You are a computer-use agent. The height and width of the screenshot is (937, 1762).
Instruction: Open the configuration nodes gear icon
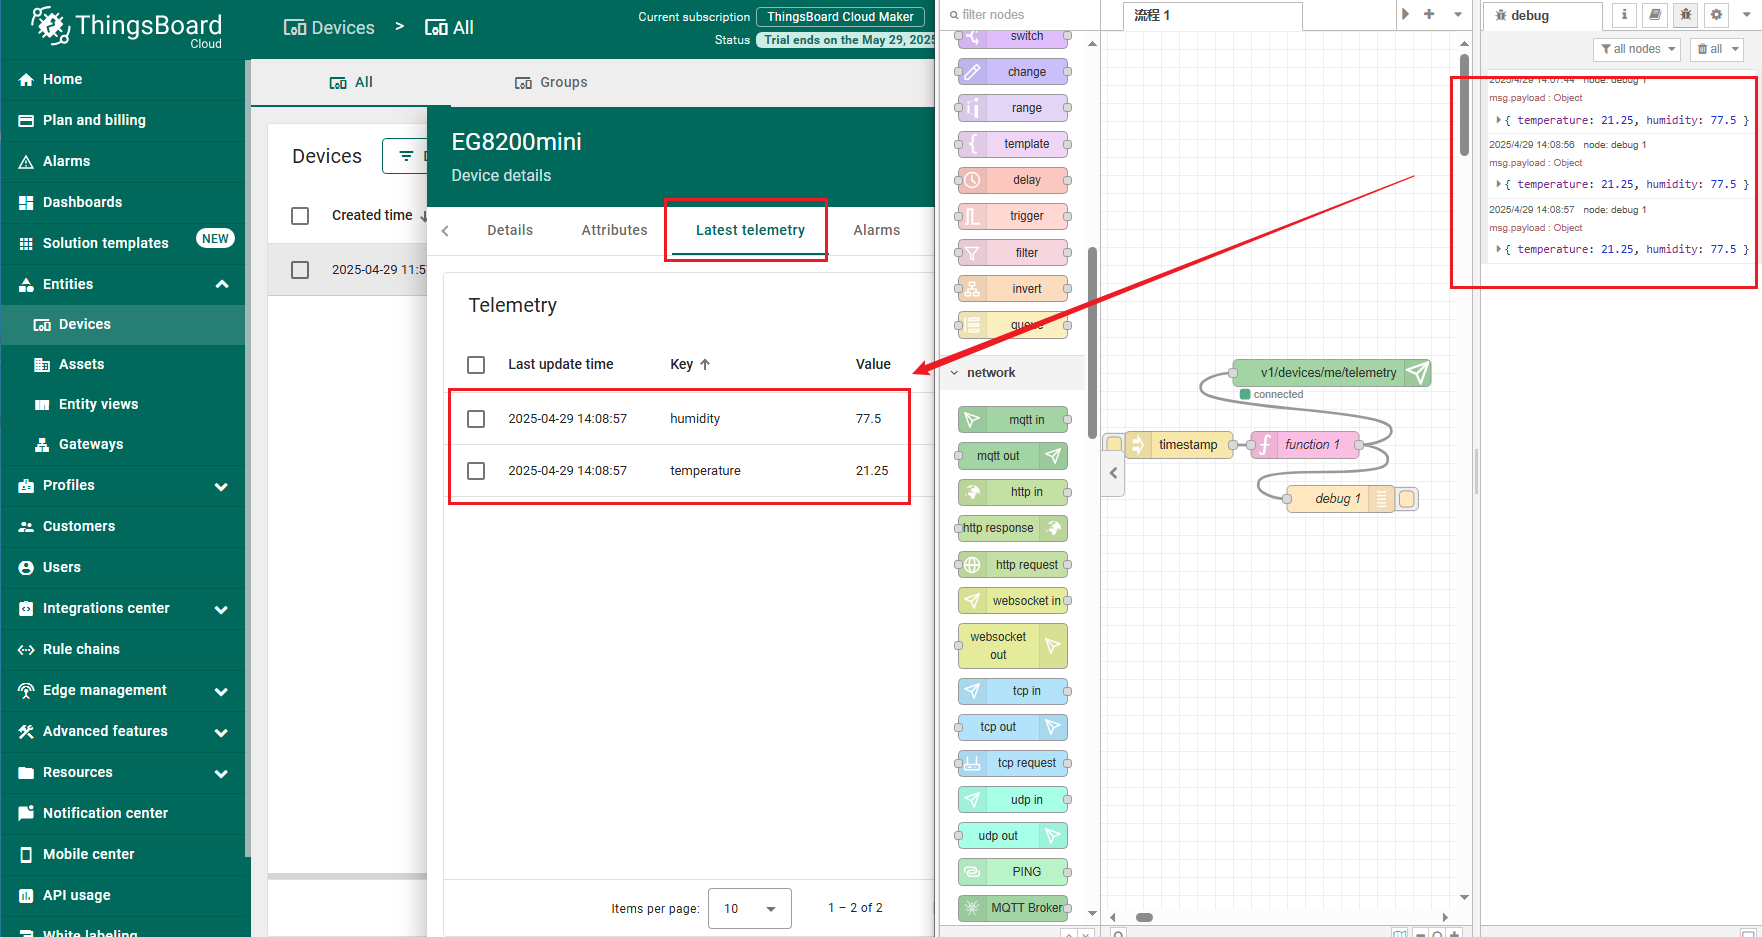(x=1717, y=15)
